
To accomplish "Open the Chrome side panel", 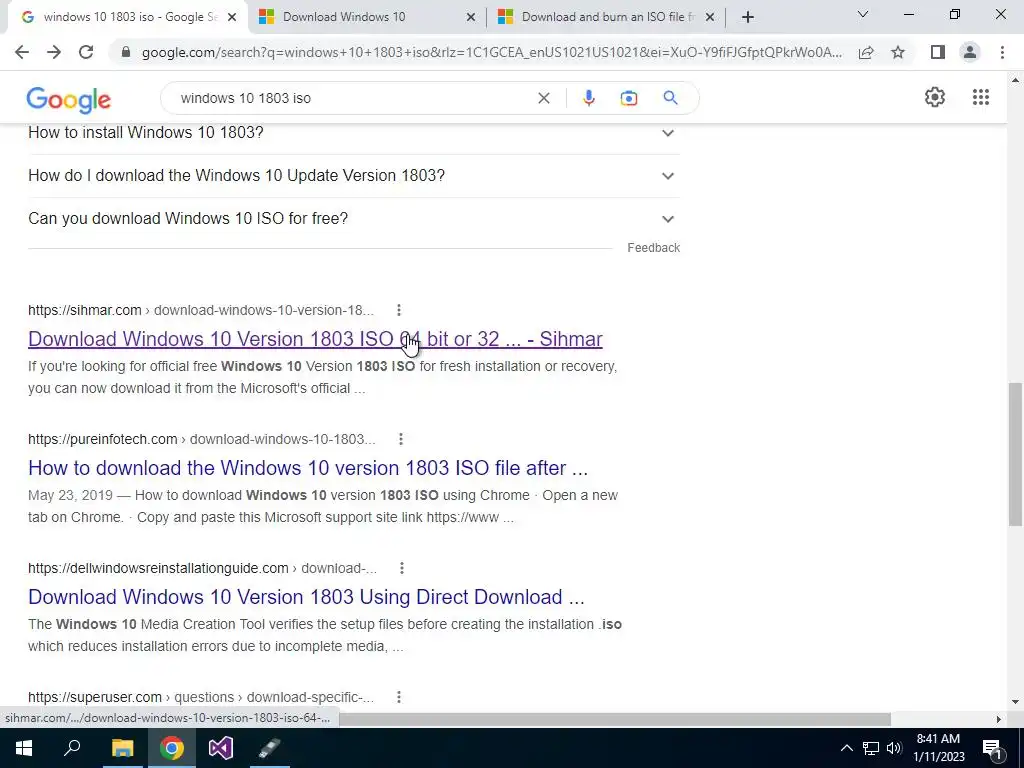I will tap(938, 52).
